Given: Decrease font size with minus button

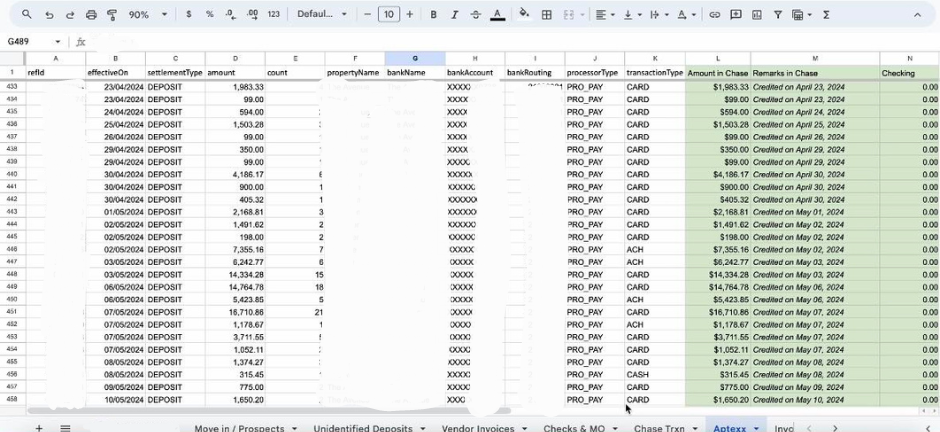Looking at the screenshot, I should [367, 14].
